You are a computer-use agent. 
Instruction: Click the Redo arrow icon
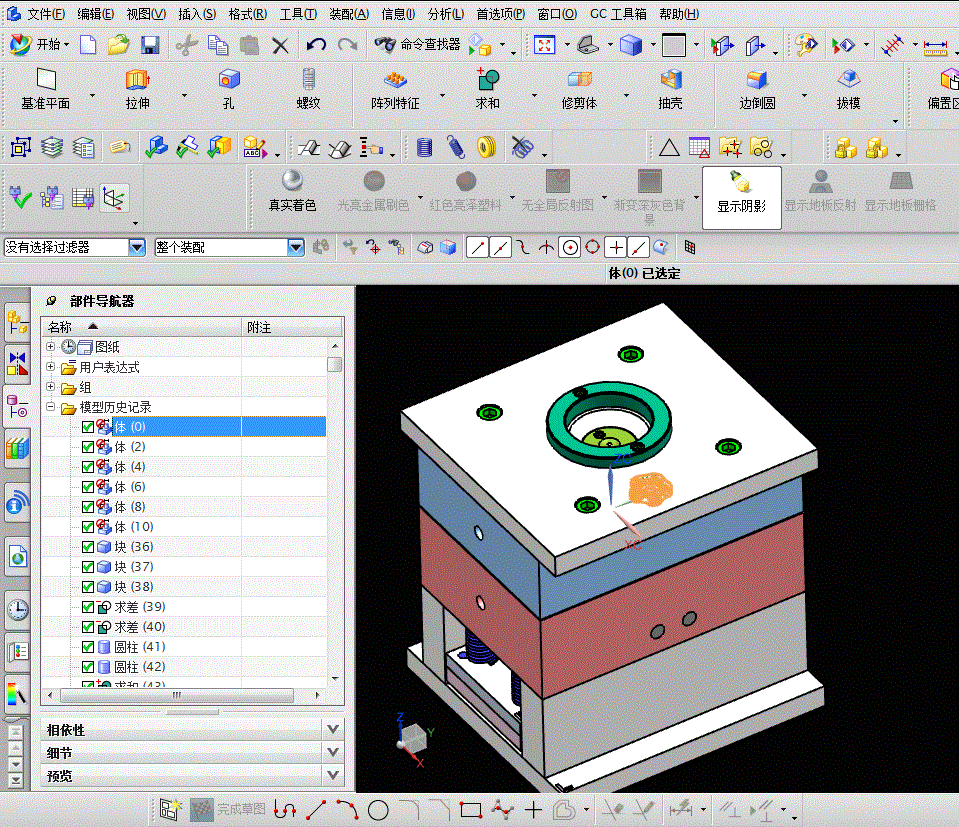(347, 45)
